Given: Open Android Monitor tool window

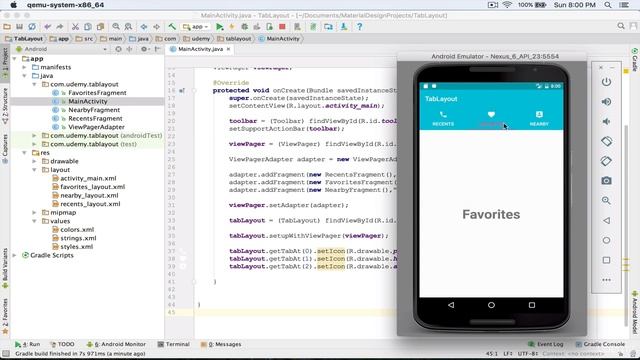Looking at the screenshot, I should [x=116, y=344].
